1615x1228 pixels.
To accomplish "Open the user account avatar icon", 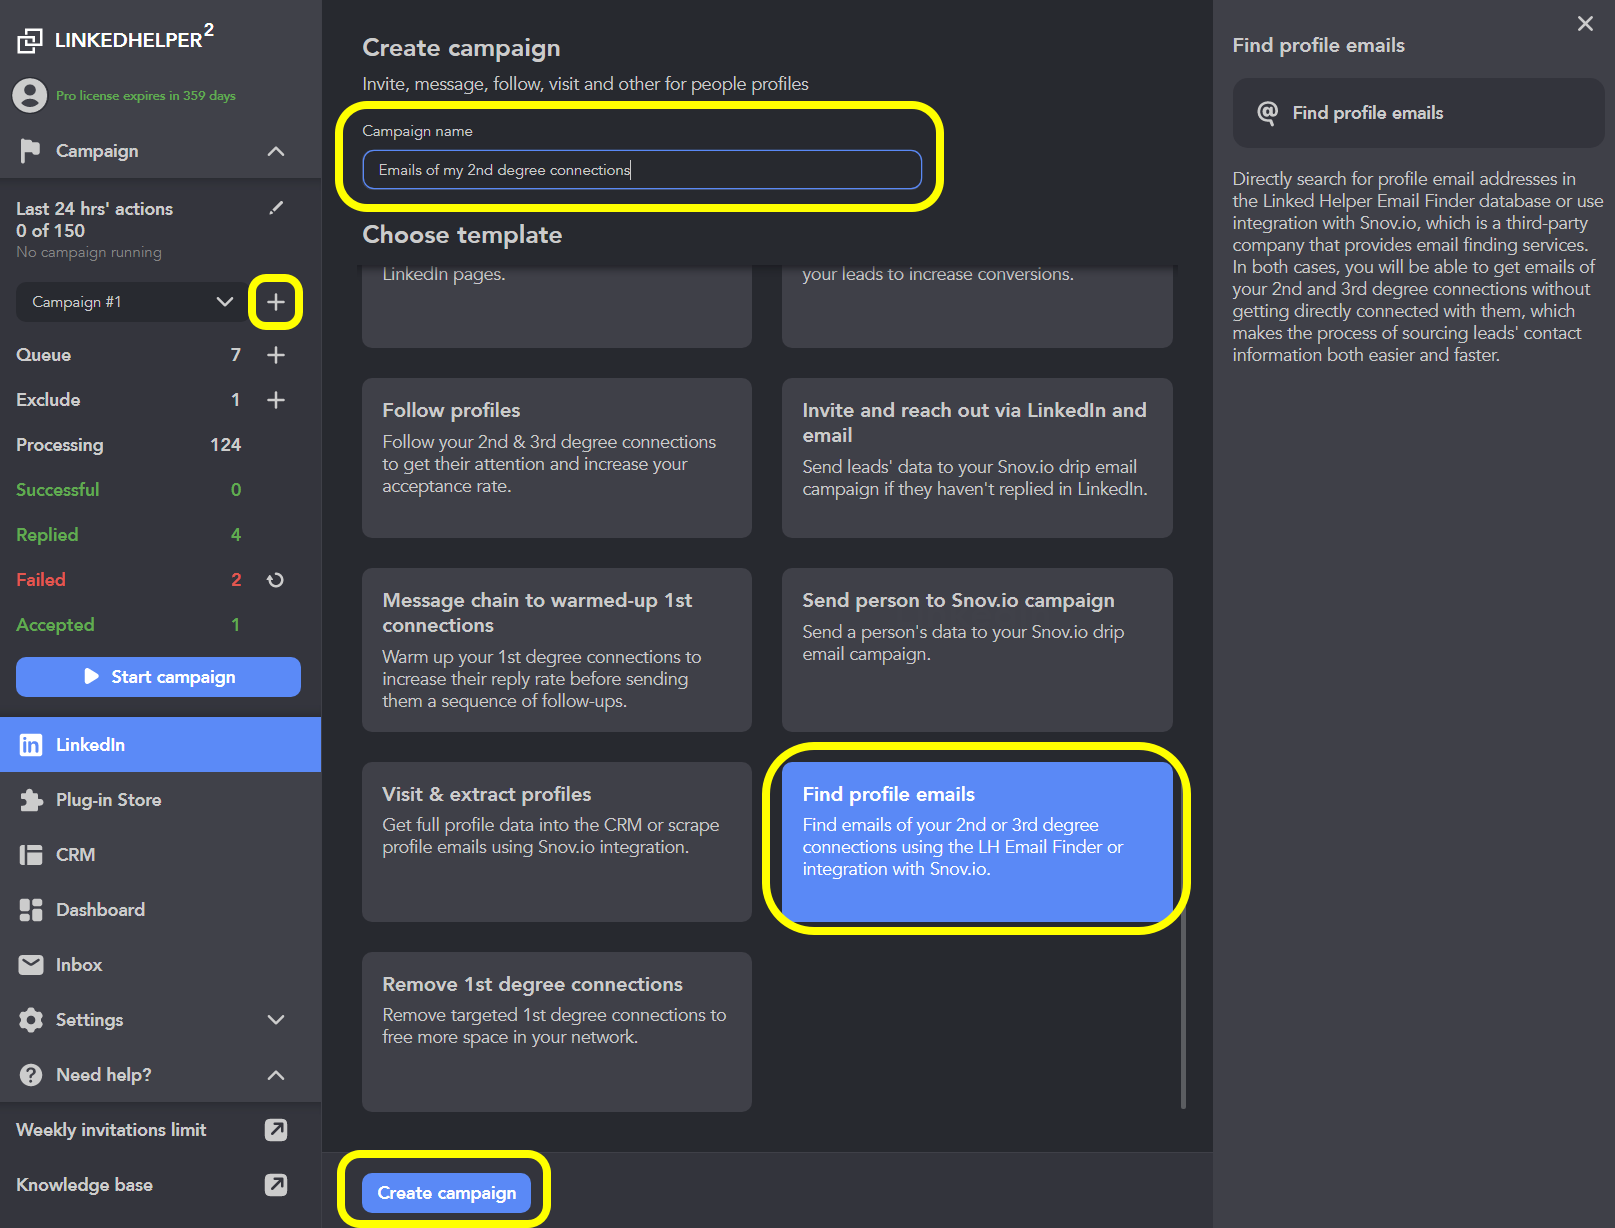I will 30,96.
